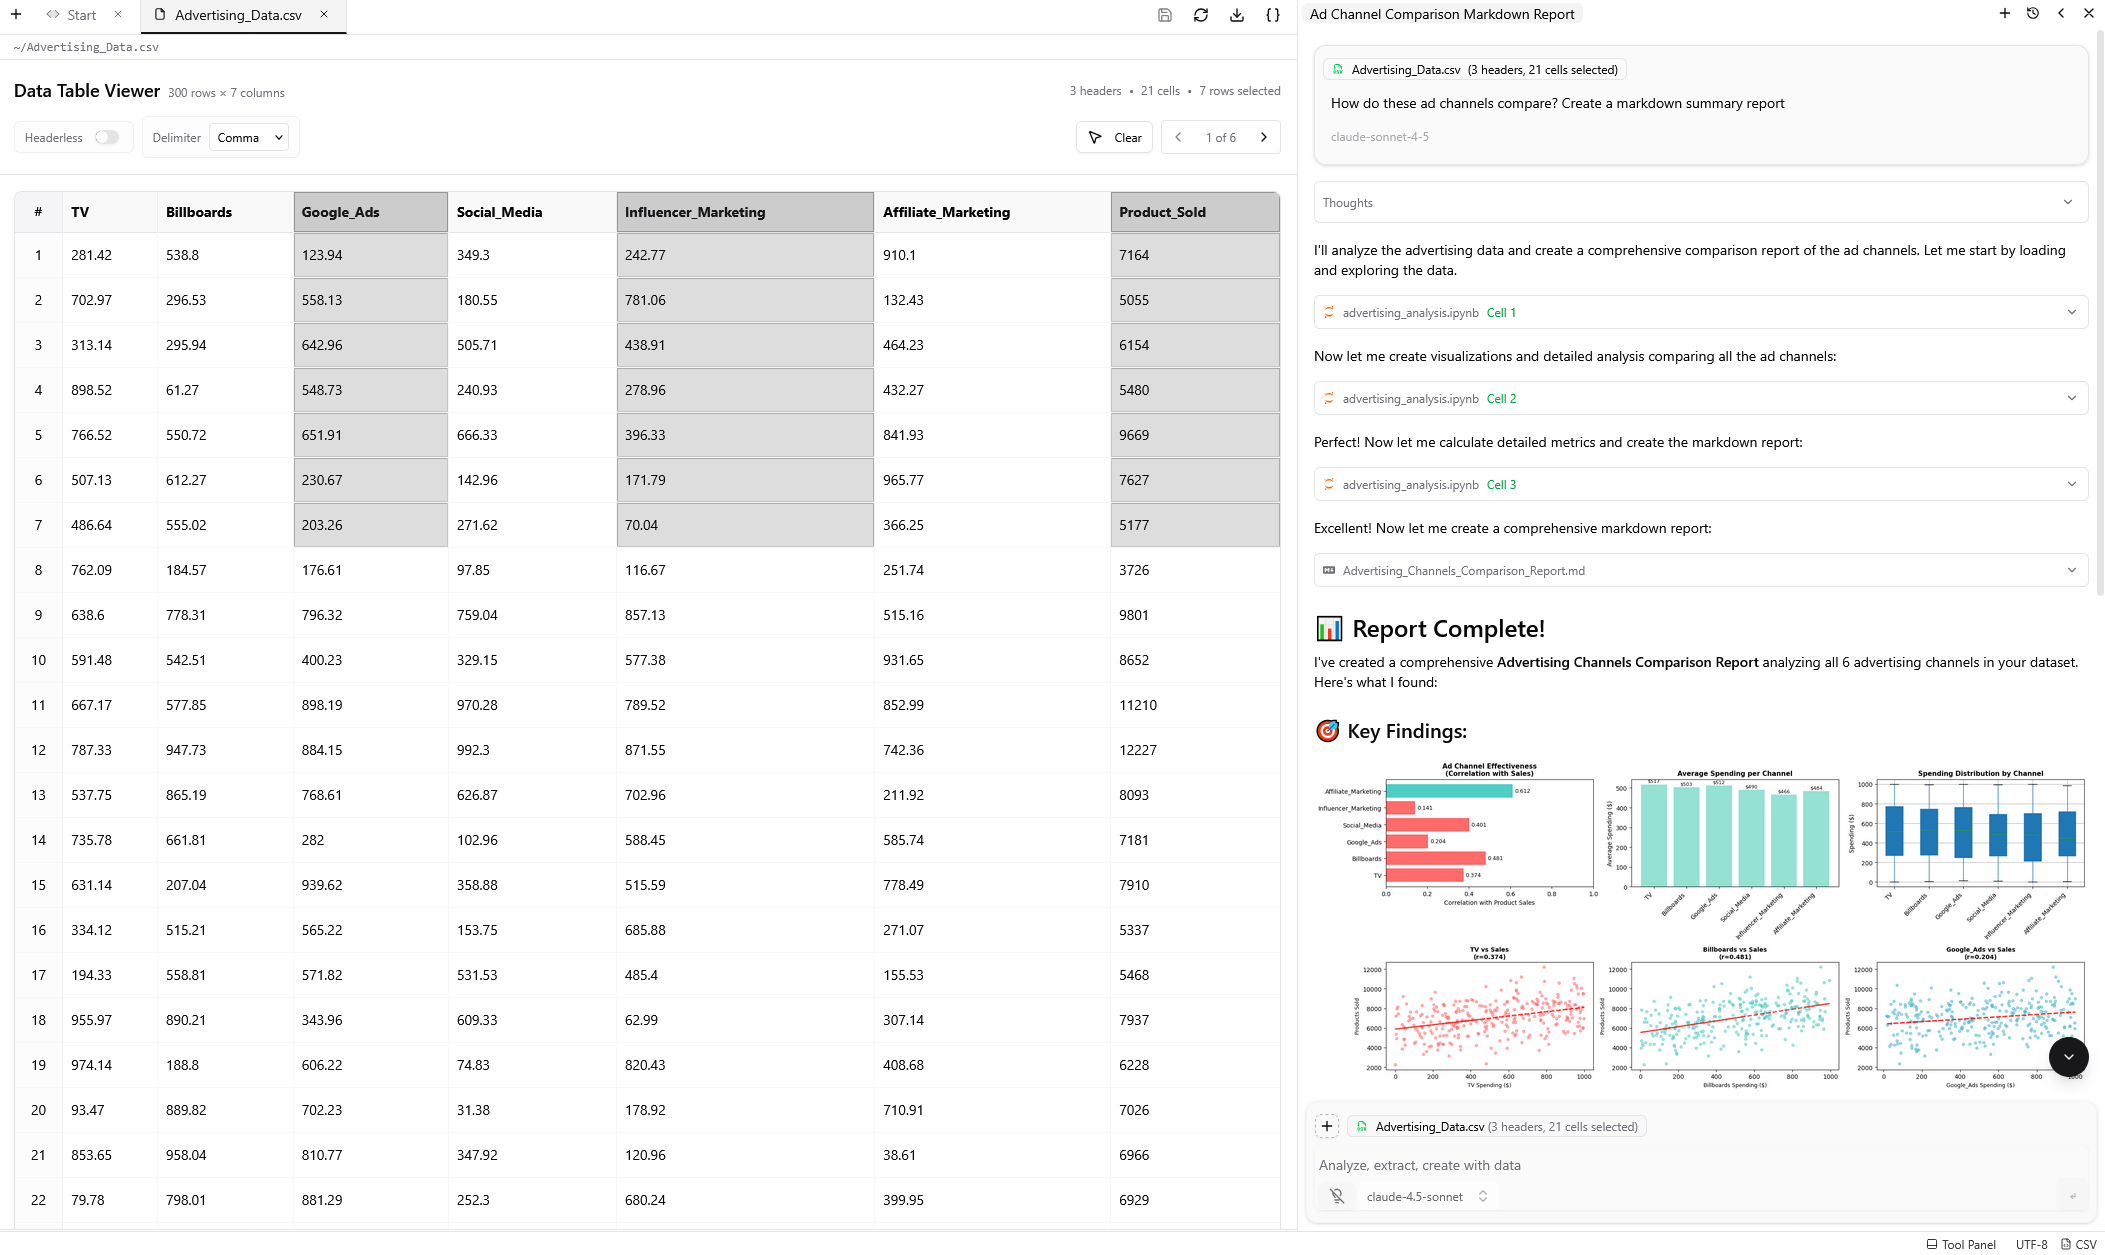Expand the Advertising_Channels_Comparison_Report.md block
2105x1255 pixels.
tap(1700, 570)
